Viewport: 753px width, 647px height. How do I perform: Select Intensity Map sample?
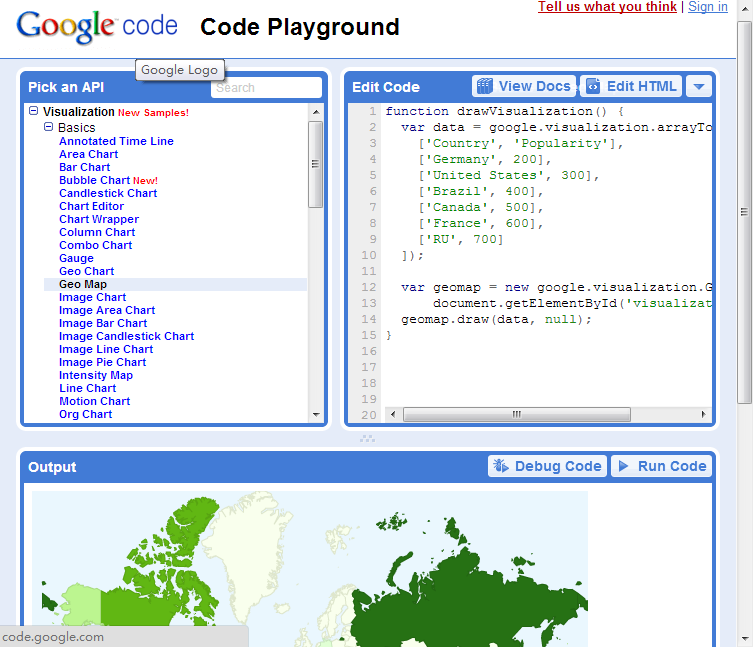coord(96,375)
